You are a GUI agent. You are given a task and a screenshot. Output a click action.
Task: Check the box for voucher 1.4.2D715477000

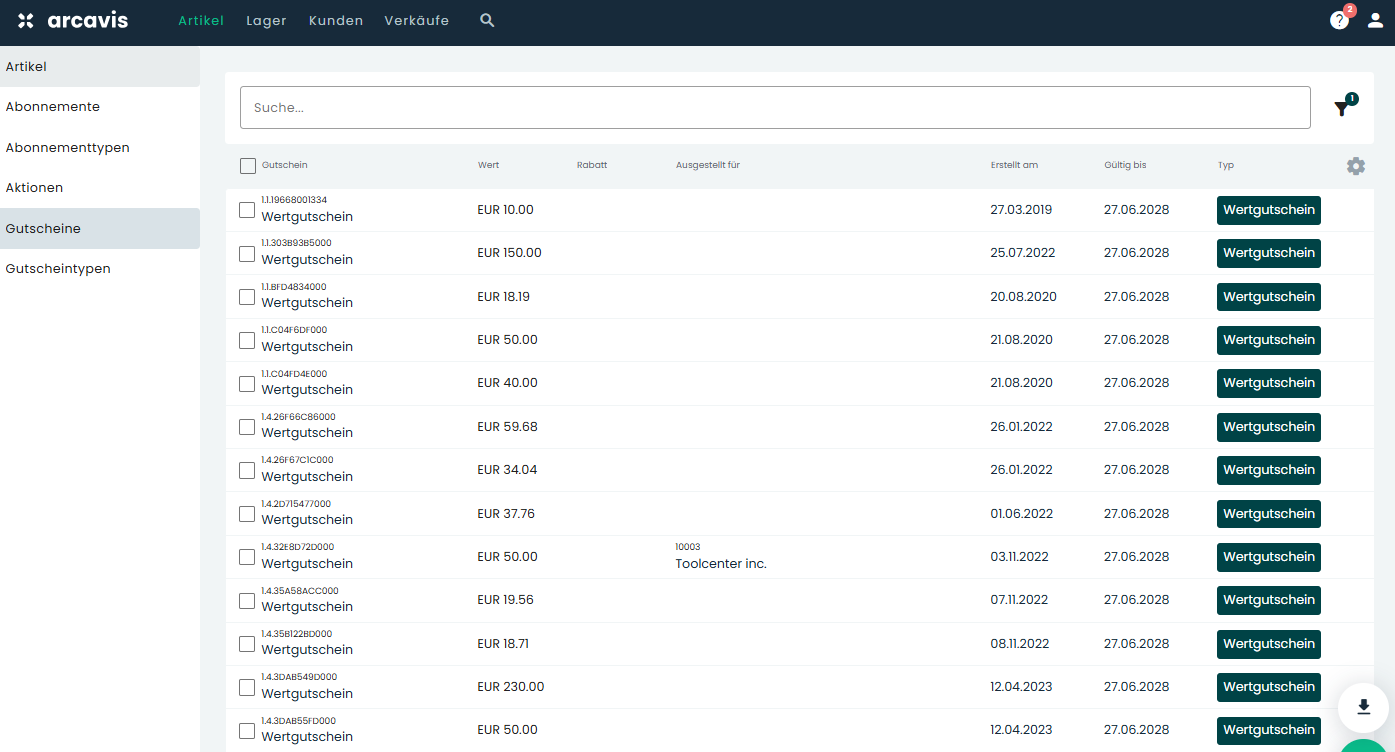click(247, 514)
